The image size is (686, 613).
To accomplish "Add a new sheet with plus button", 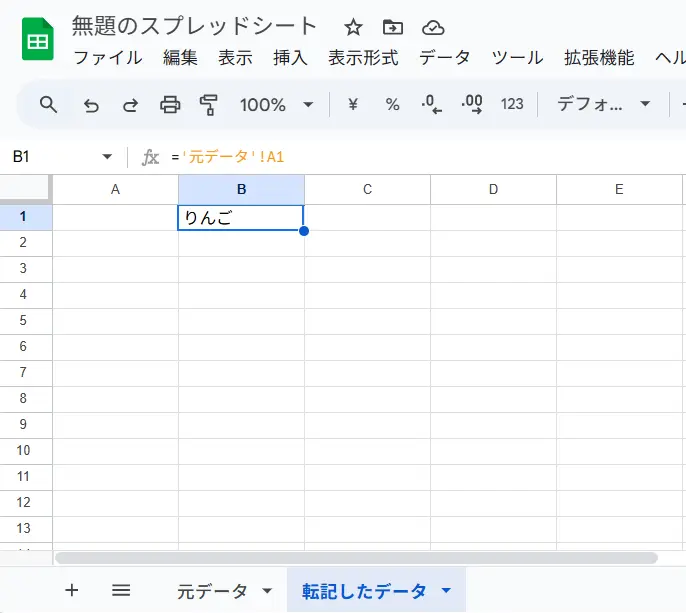I will [x=71, y=590].
